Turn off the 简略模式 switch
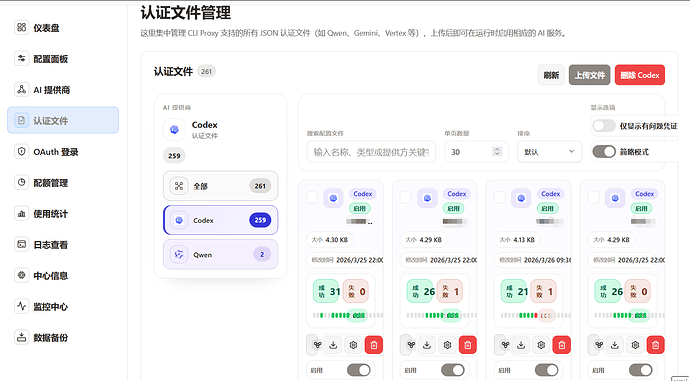Image resolution: width=690 pixels, height=381 pixels. pyautogui.click(x=604, y=152)
